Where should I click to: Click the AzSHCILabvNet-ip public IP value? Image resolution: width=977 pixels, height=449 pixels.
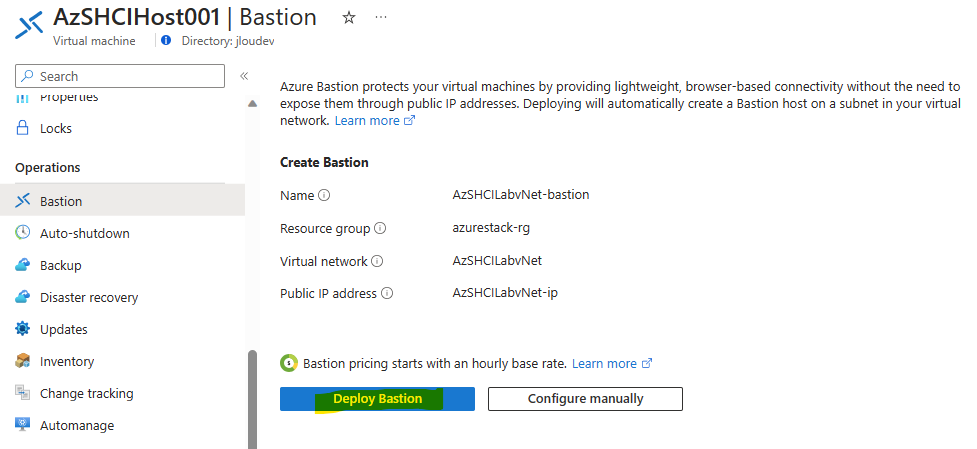(505, 293)
